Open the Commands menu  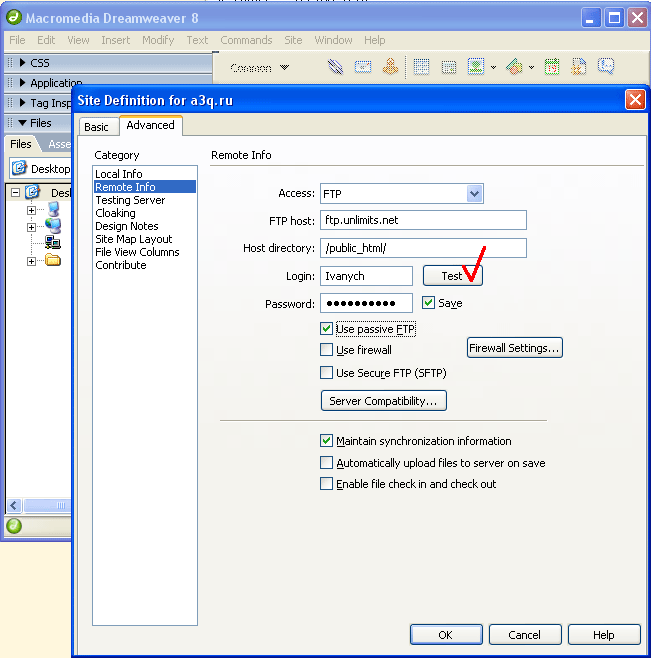click(246, 40)
